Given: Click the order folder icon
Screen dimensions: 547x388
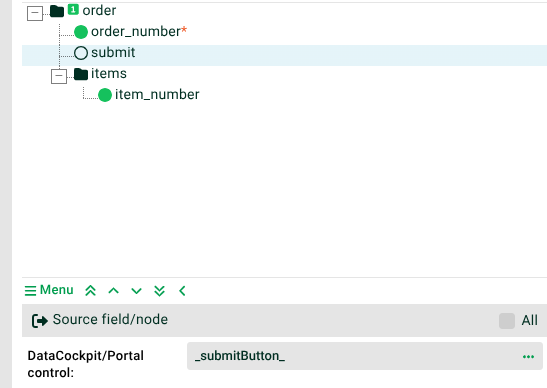Looking at the screenshot, I should point(57,11).
